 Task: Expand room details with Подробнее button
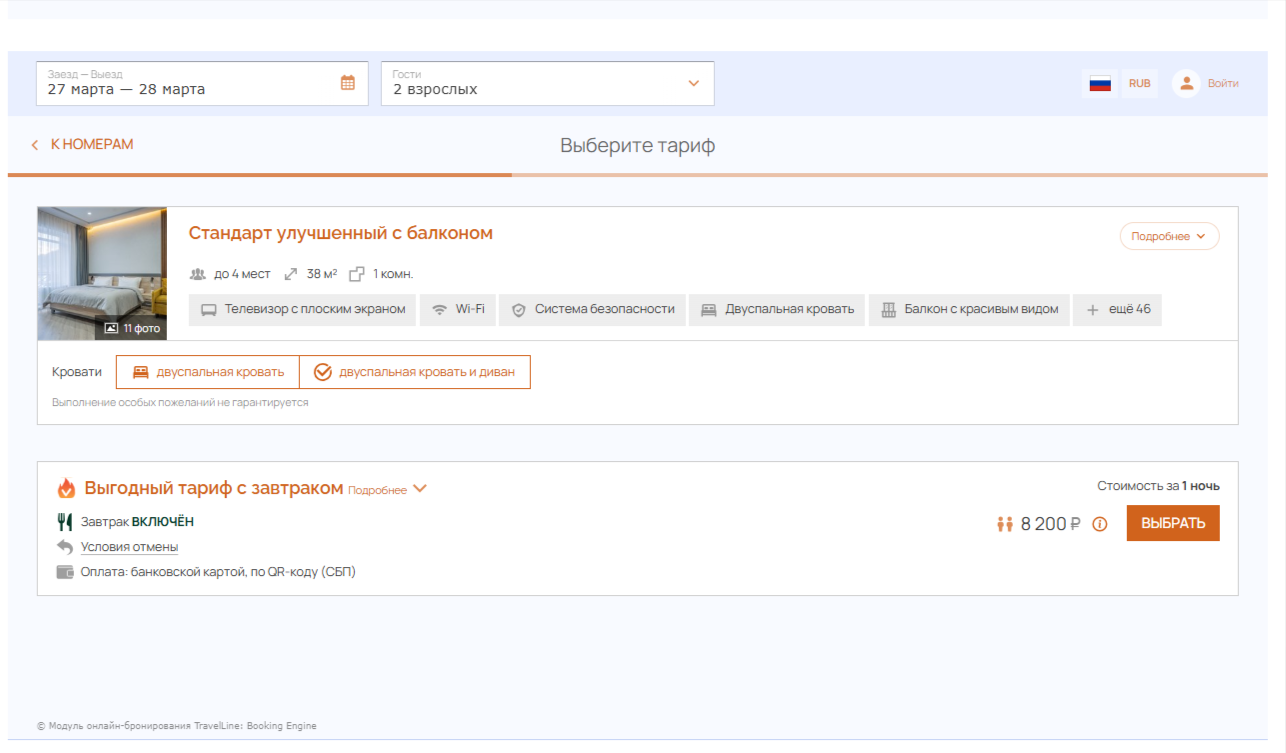click(x=1169, y=237)
